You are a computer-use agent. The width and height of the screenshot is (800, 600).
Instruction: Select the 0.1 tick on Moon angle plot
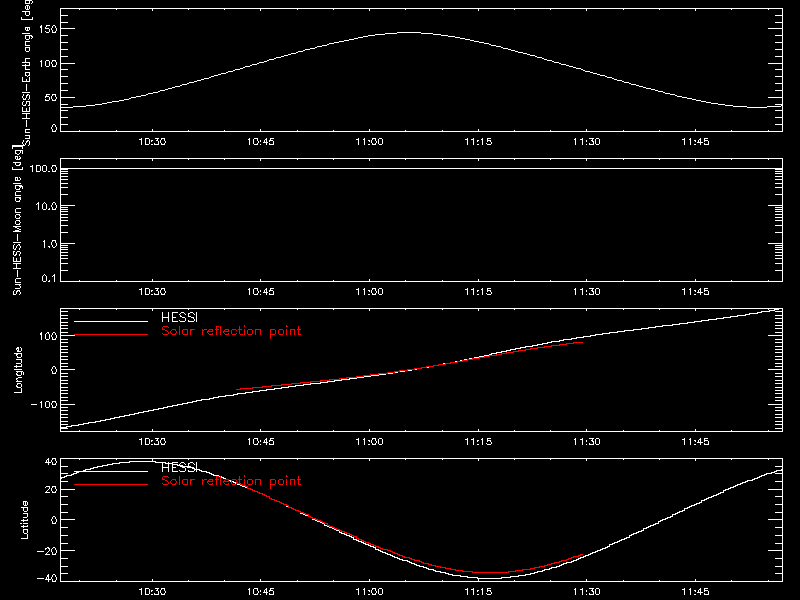click(49, 278)
